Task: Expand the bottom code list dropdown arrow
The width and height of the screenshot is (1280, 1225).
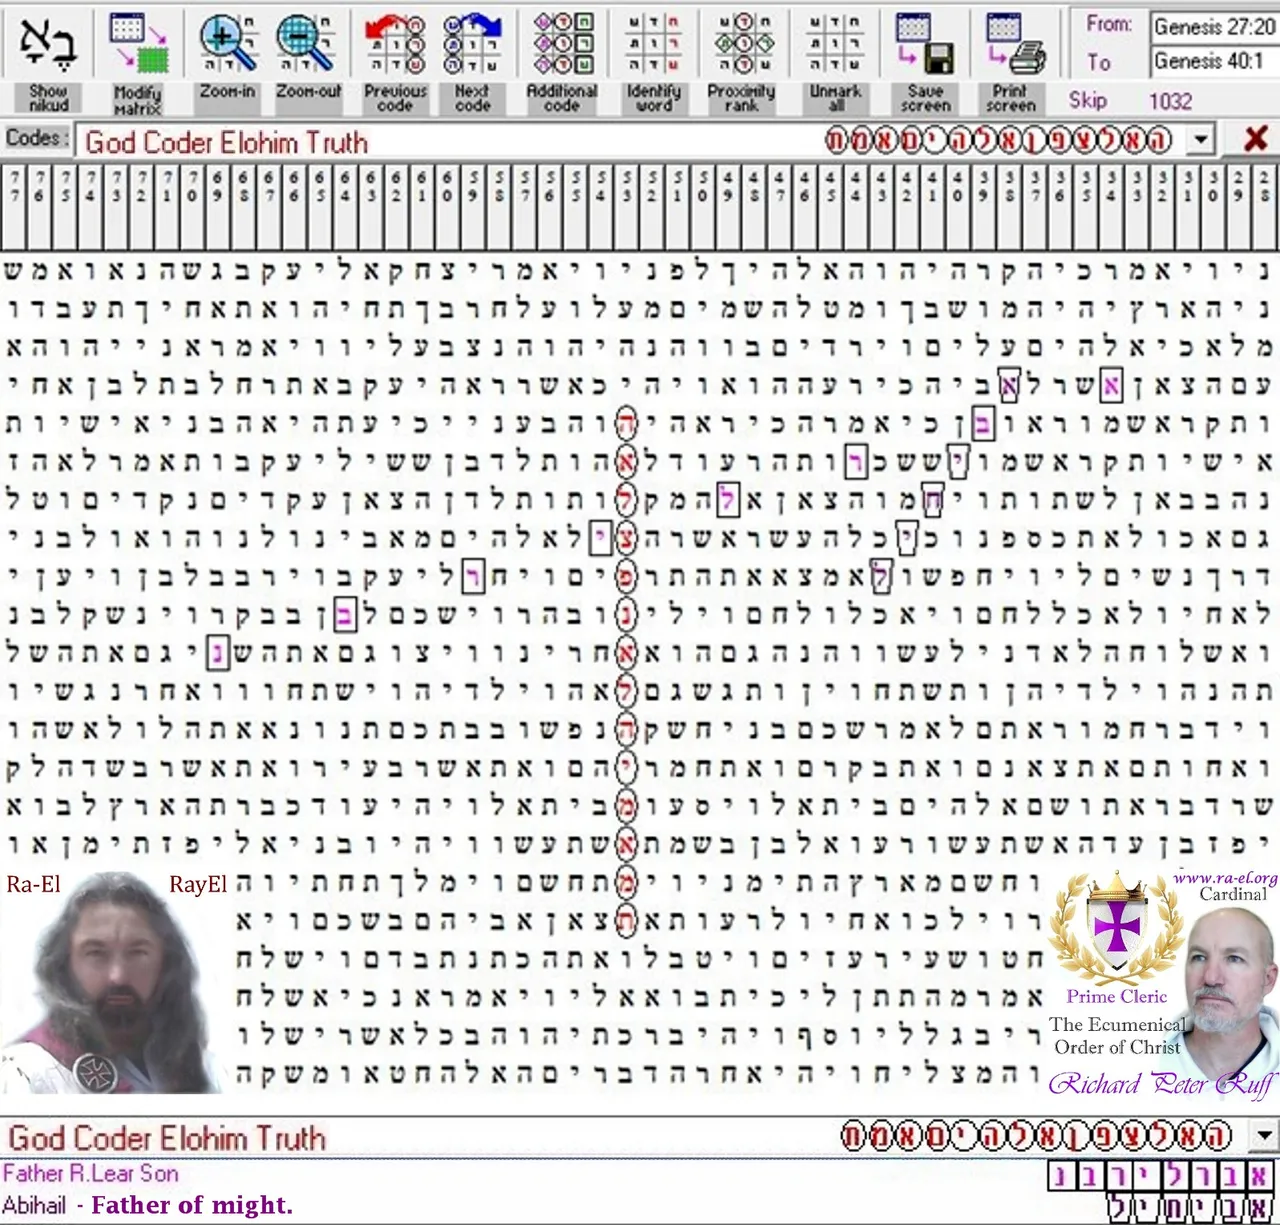Action: point(1266,1136)
